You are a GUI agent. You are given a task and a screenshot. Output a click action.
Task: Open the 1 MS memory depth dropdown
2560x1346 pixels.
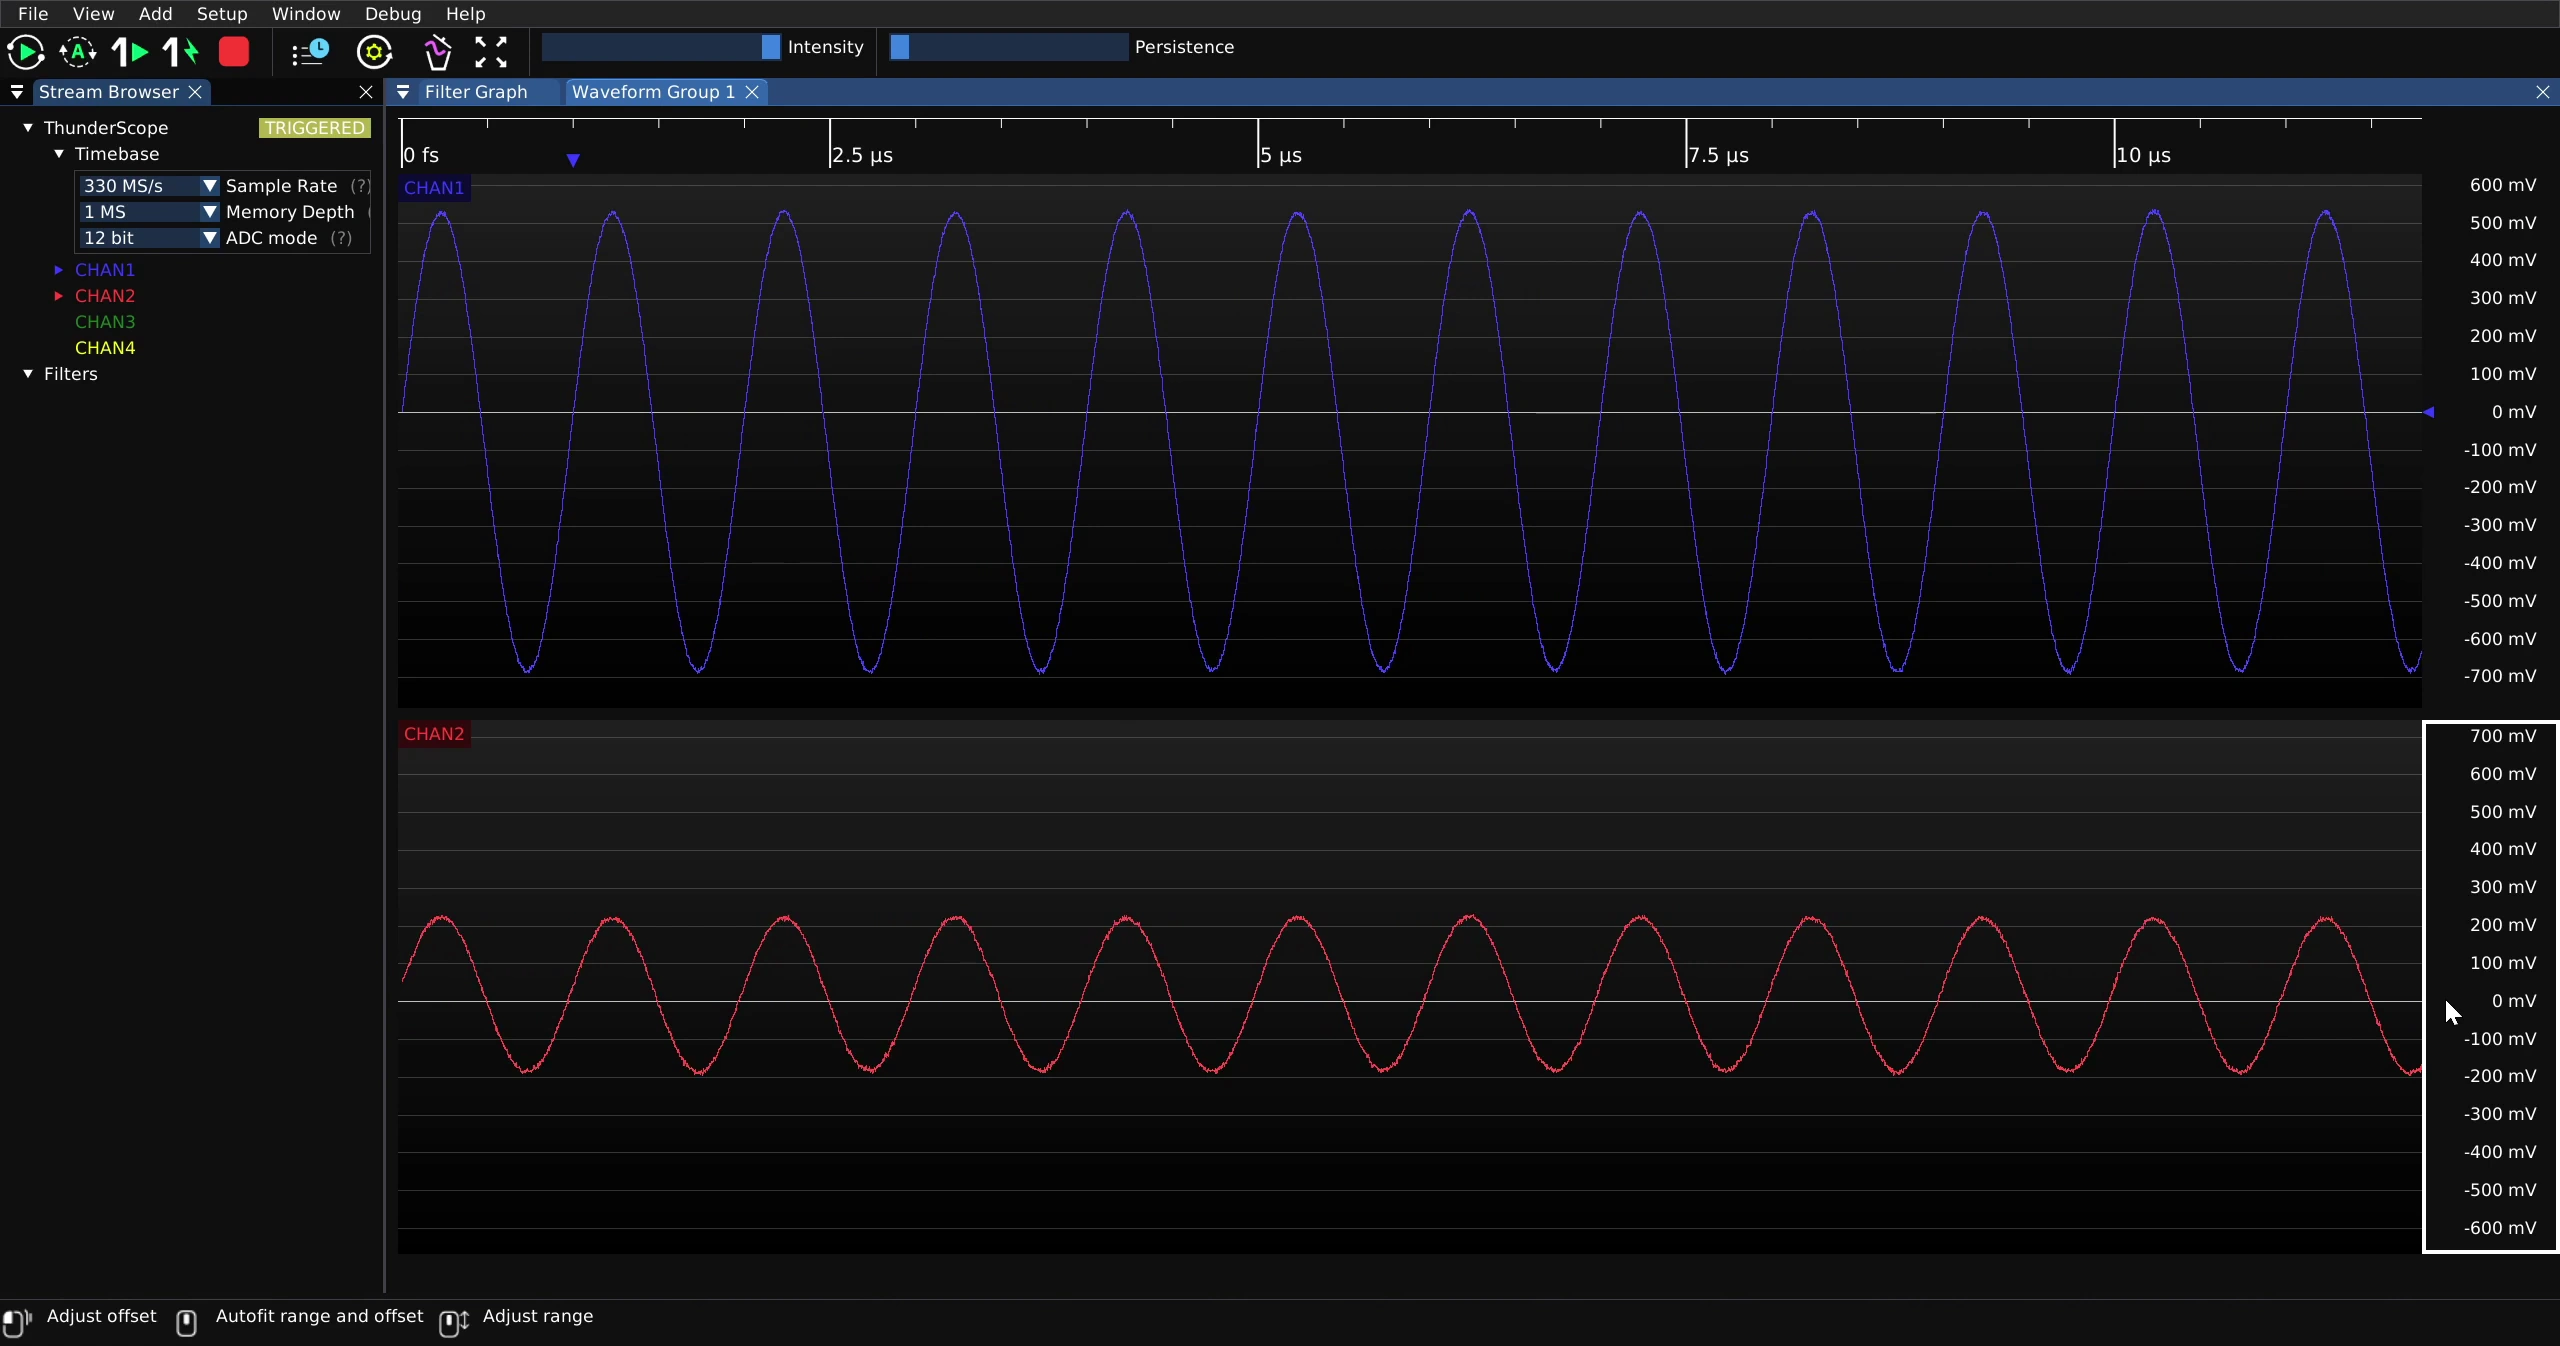(149, 212)
